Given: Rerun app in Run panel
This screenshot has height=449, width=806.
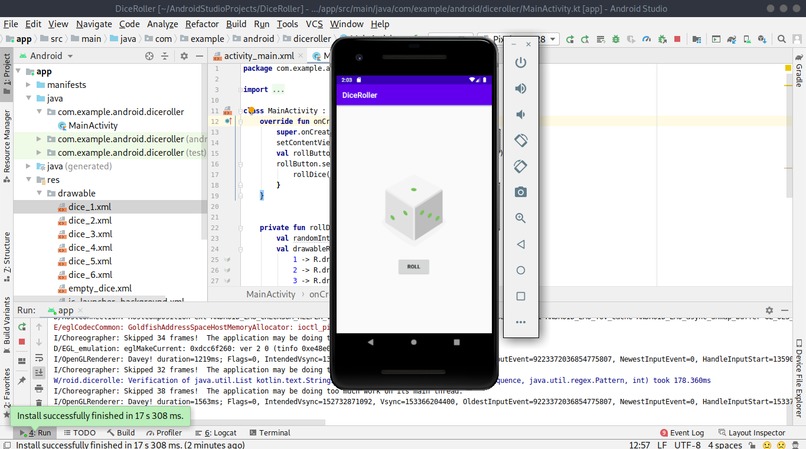Looking at the screenshot, I should (22, 327).
